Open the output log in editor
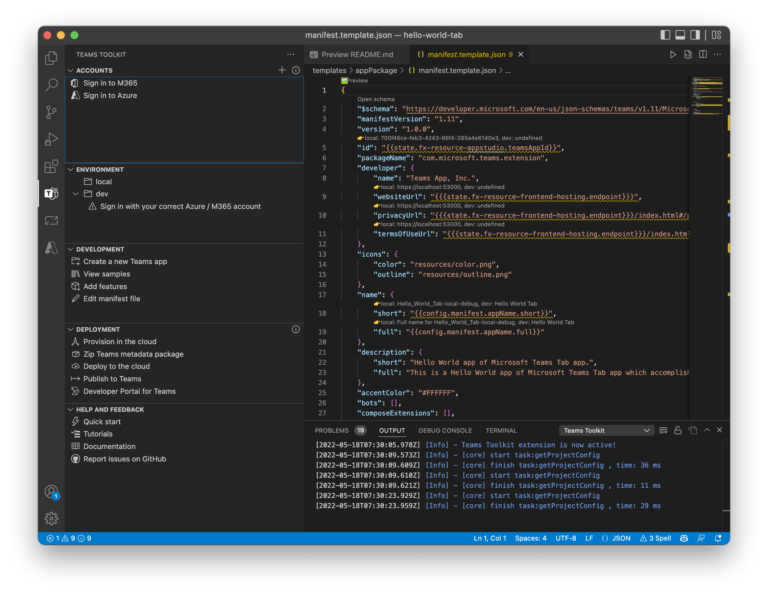The width and height of the screenshot is (768, 595). 693,430
